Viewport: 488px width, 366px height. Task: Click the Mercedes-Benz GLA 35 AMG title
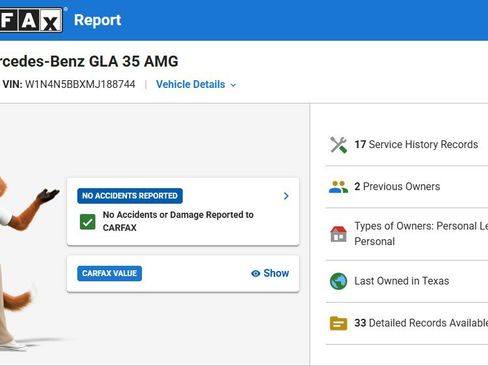click(89, 61)
